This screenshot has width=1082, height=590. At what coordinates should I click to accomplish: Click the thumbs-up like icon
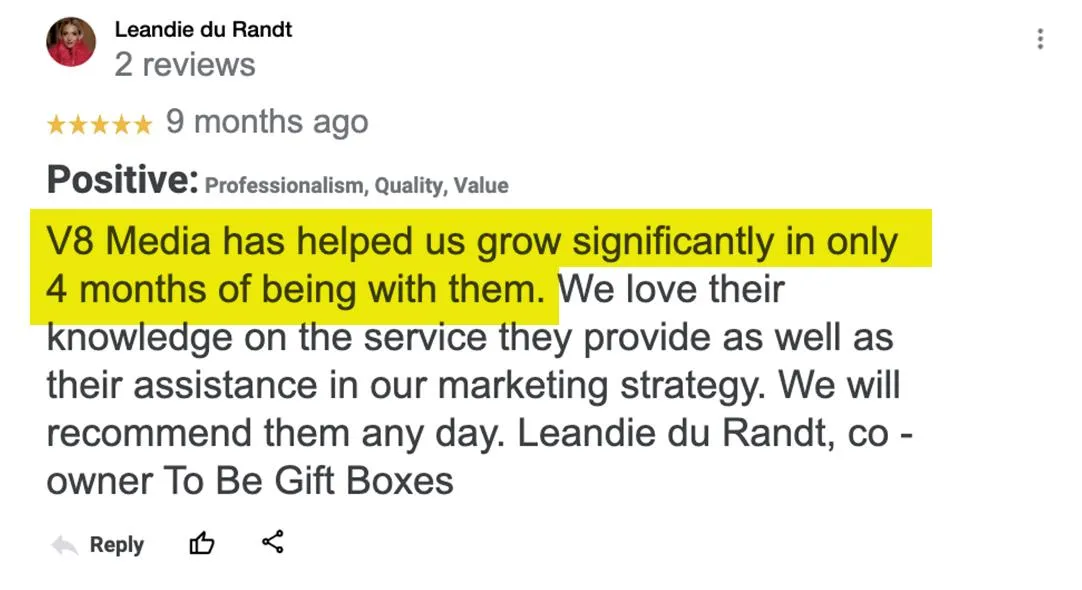[x=201, y=544]
